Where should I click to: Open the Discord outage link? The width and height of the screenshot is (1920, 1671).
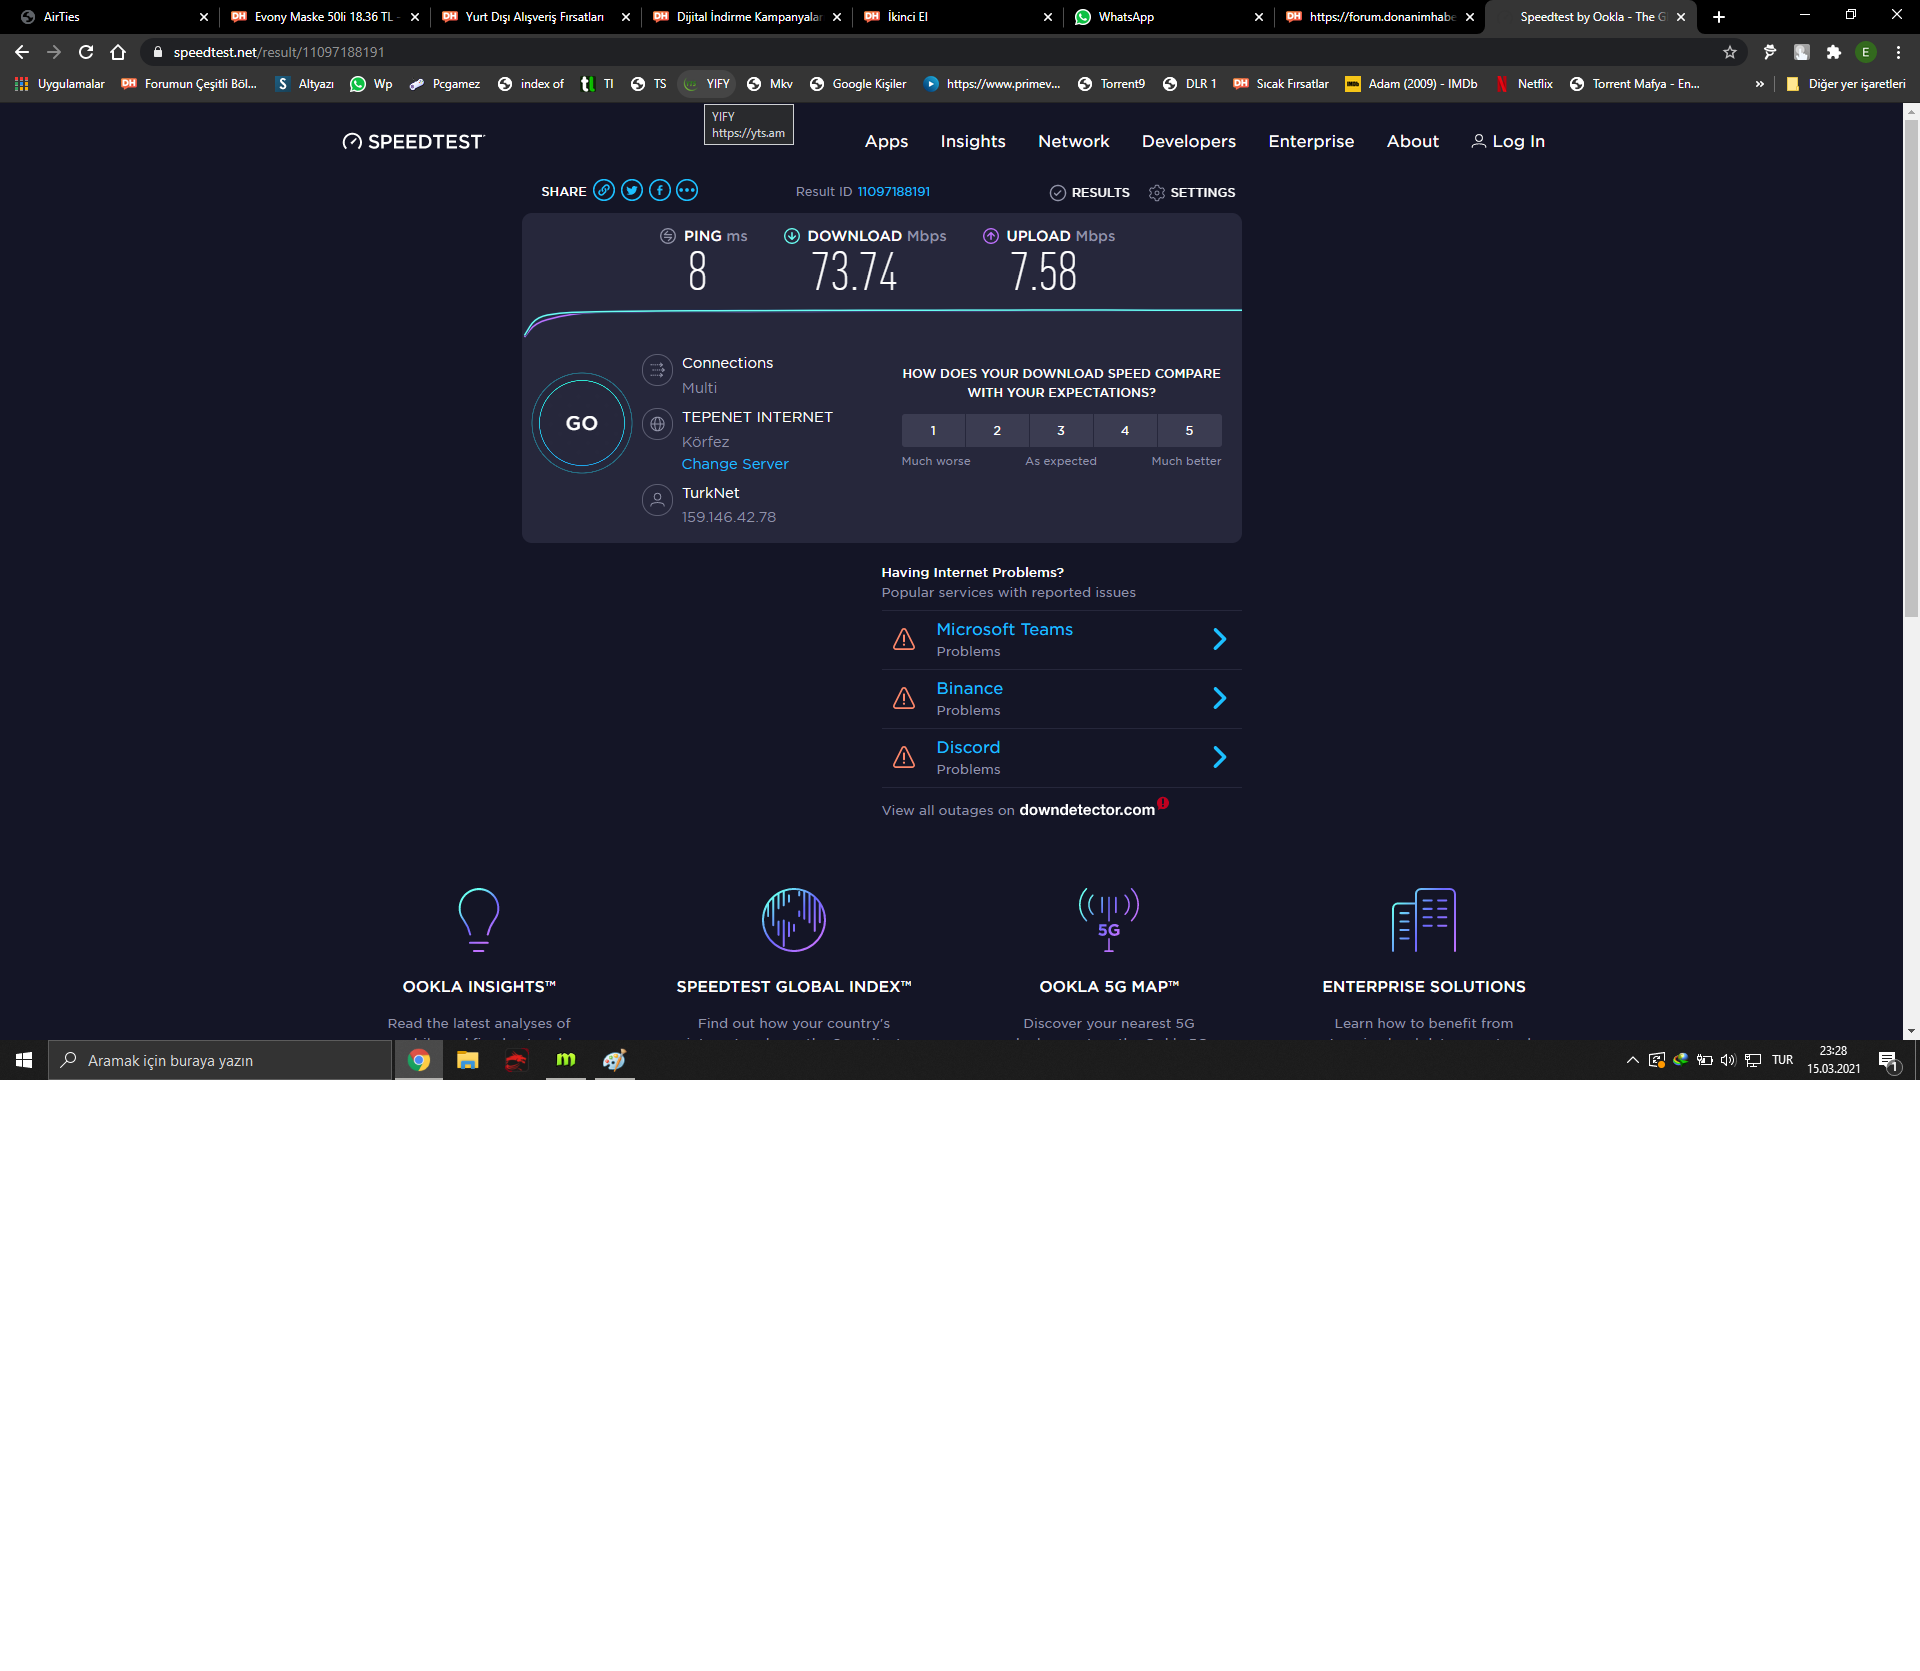968,747
